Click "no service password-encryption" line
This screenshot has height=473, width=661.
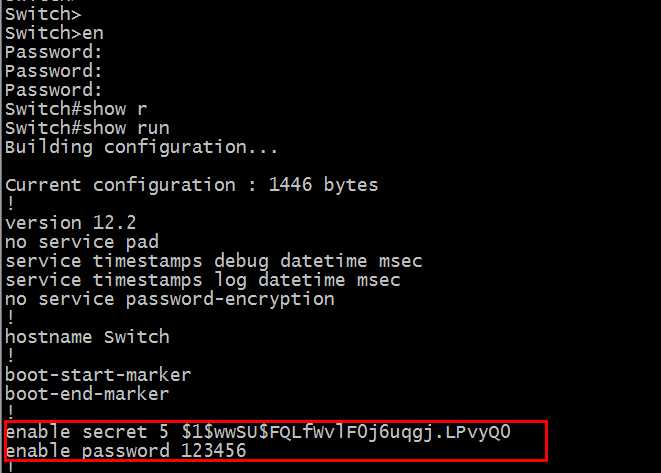(x=169, y=299)
